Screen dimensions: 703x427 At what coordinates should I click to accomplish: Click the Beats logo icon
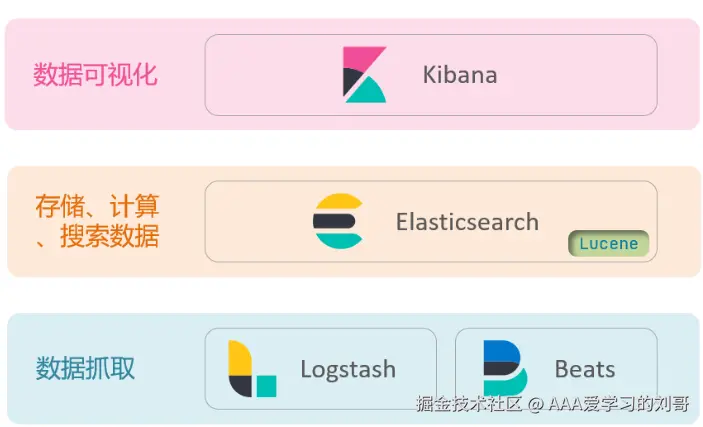pos(504,368)
